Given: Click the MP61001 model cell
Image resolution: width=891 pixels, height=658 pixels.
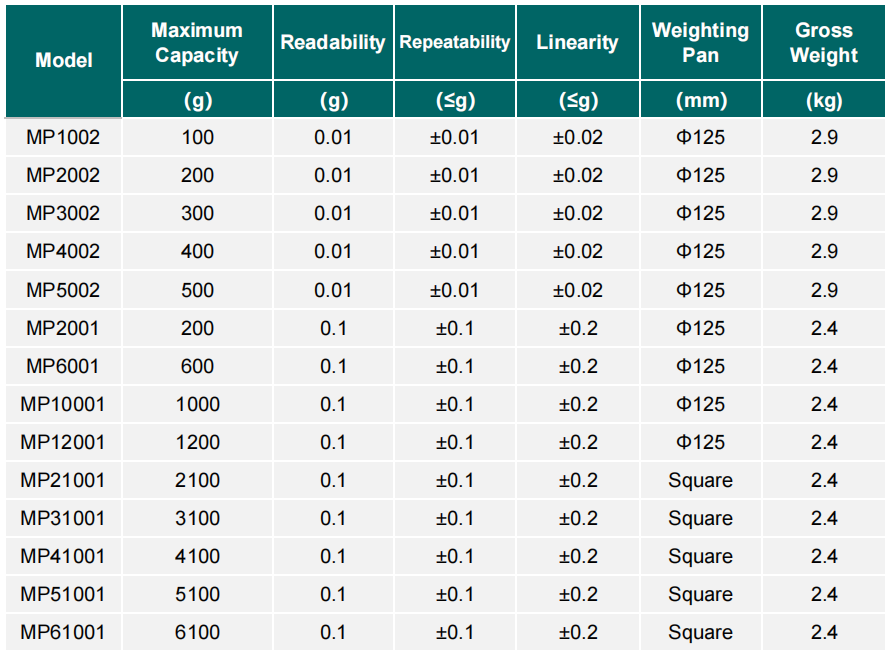Looking at the screenshot, I should coord(63,632).
